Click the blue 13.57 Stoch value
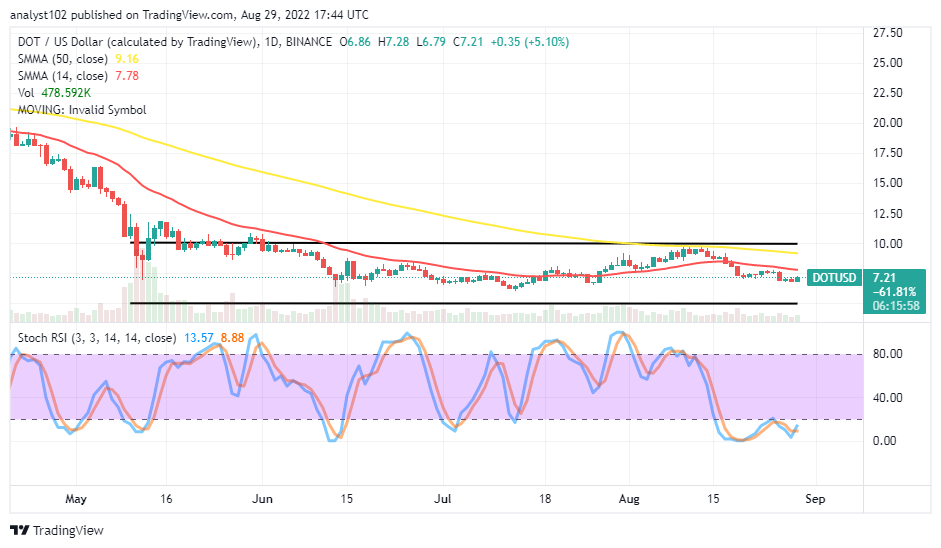Image resolution: width=941 pixels, height=548 pixels. tap(199, 338)
